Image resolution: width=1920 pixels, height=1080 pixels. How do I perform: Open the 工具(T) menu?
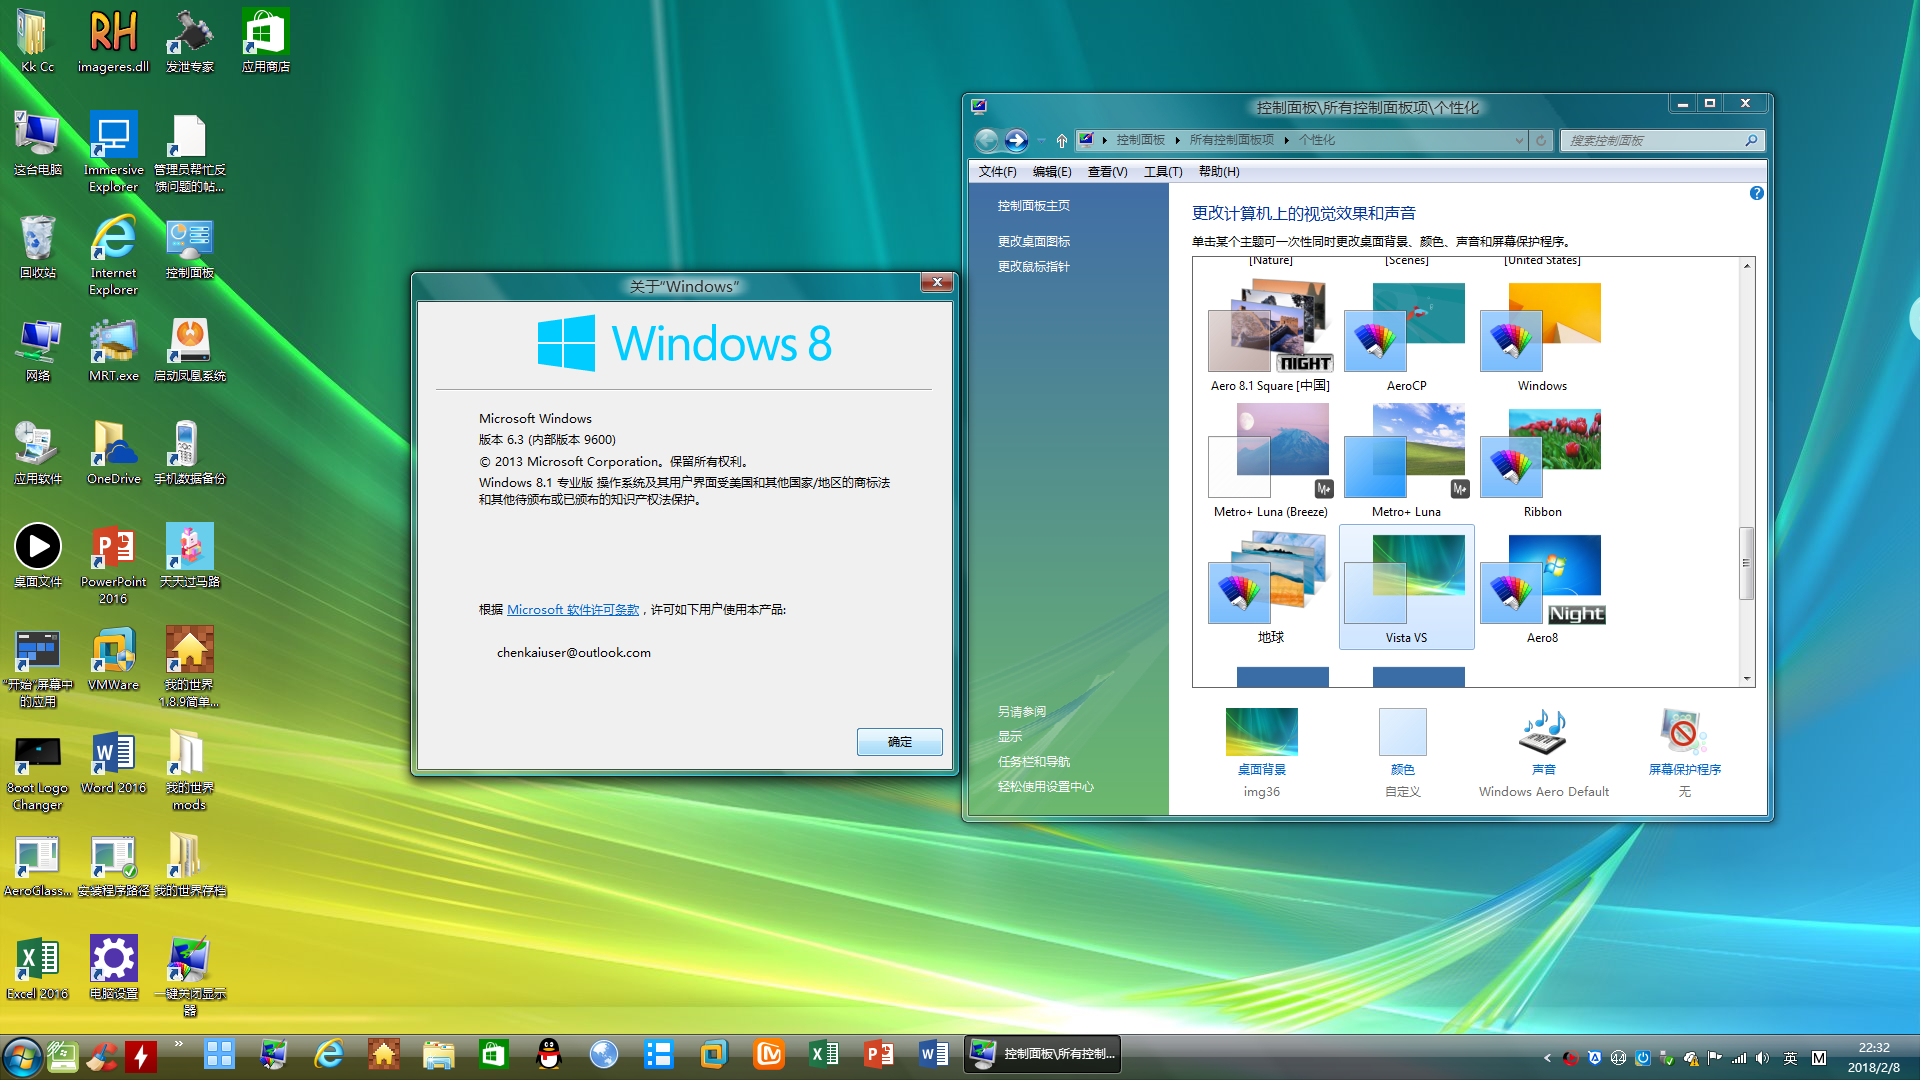(1163, 172)
